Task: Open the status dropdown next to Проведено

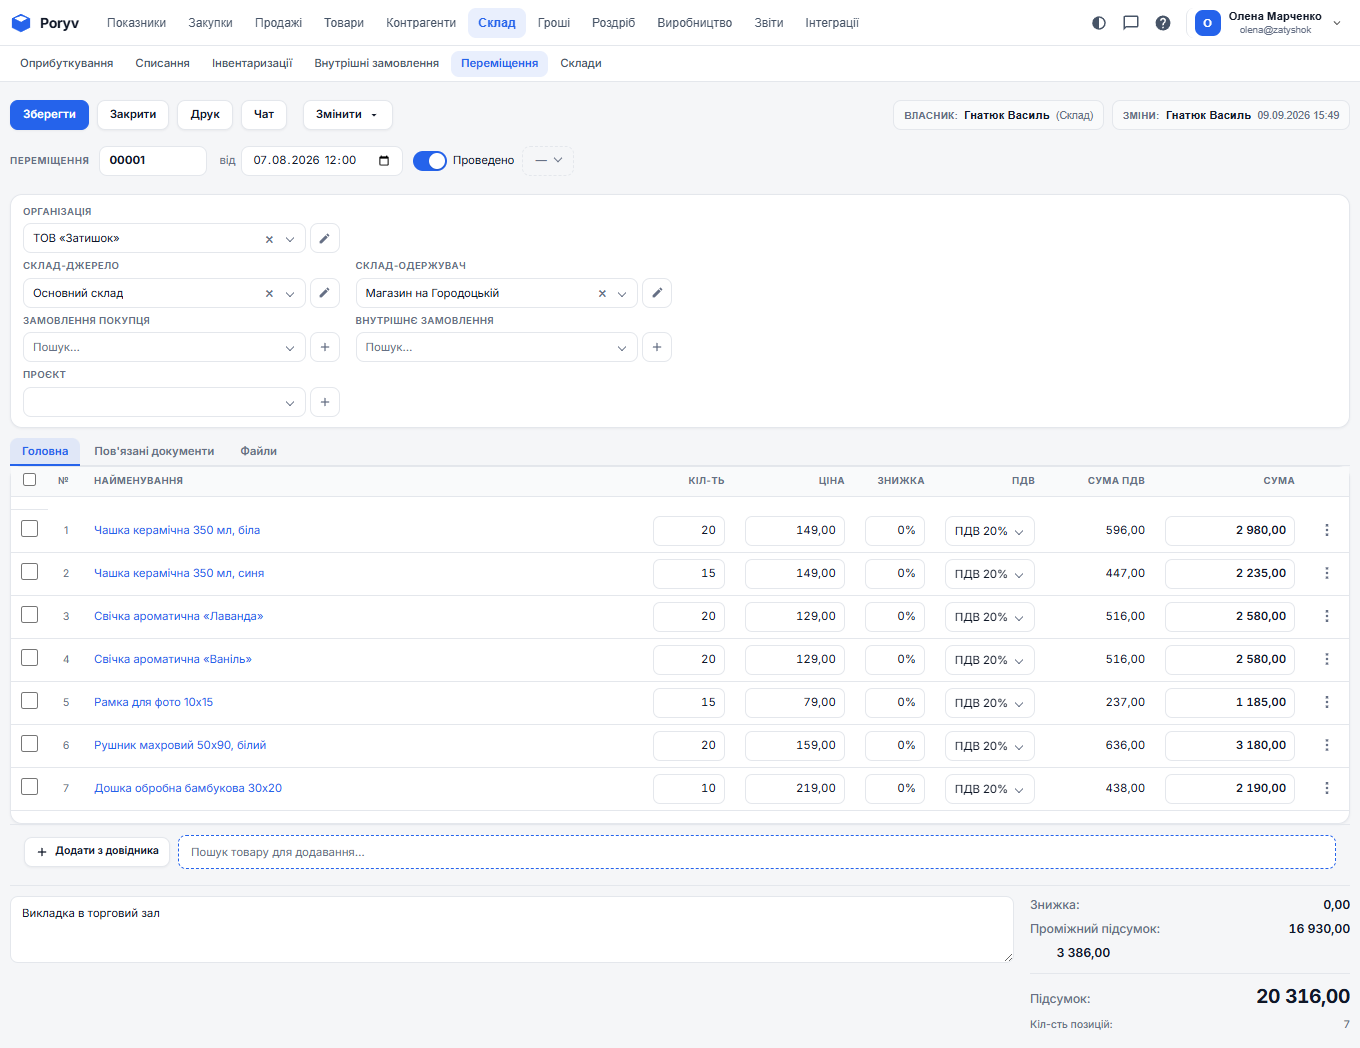Action: [548, 161]
